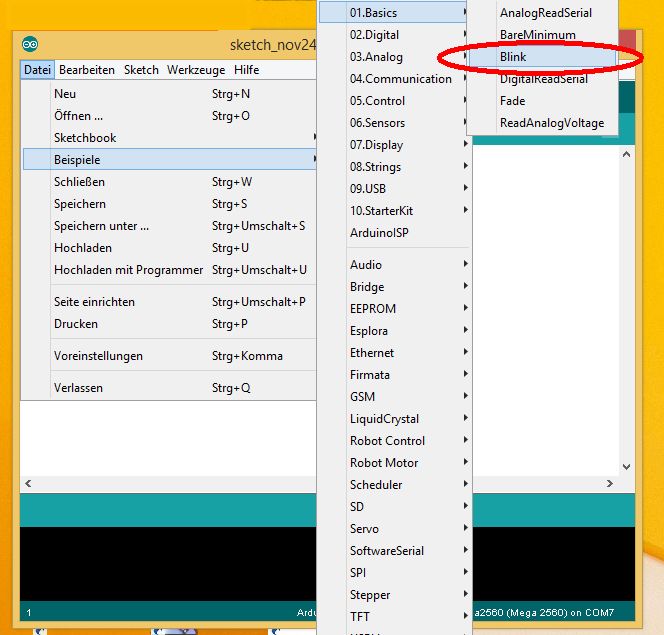Expand Audio library examples

click(x=395, y=265)
